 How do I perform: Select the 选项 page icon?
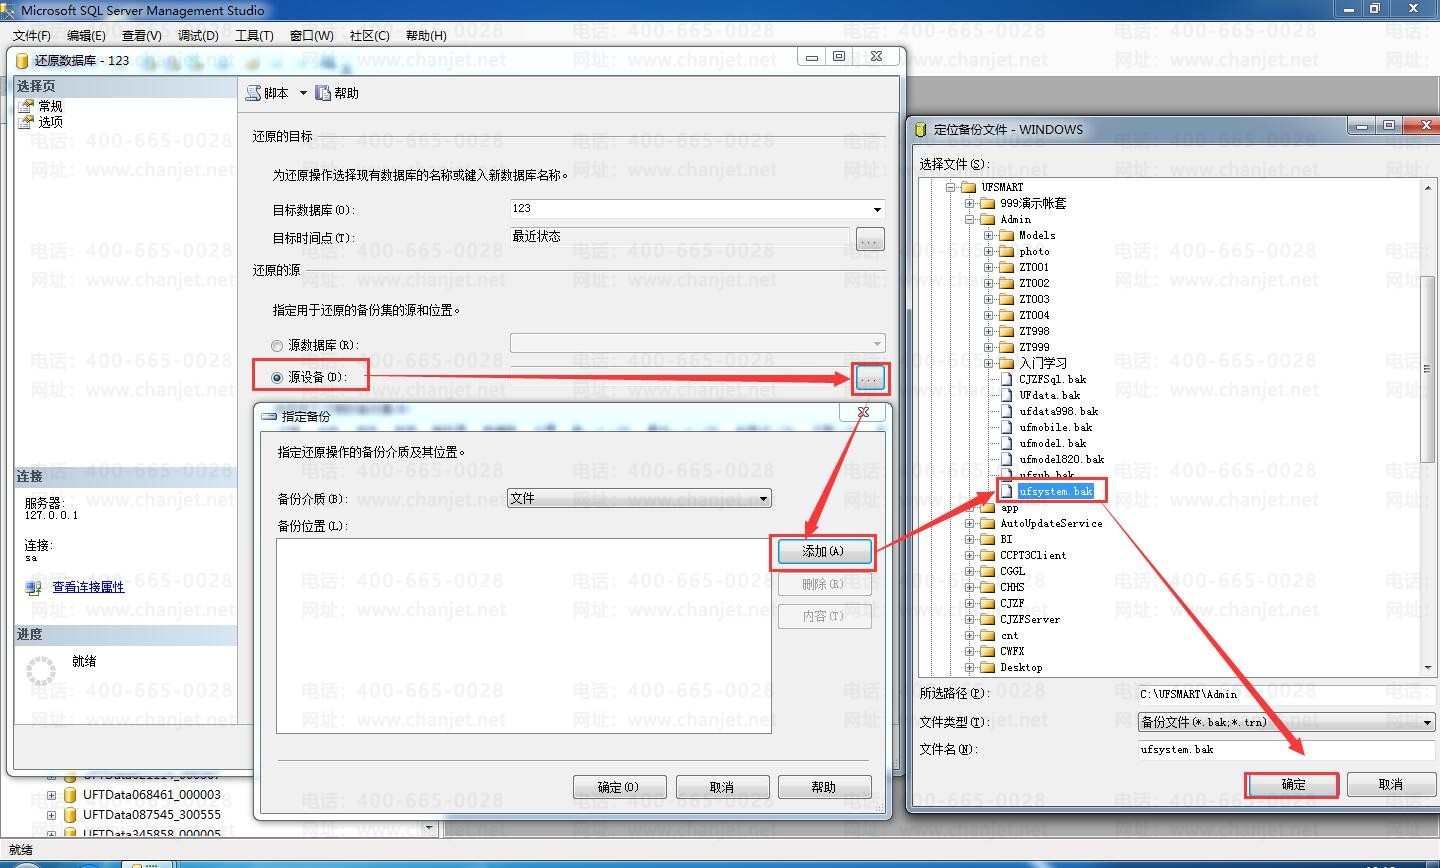pyautogui.click(x=26, y=122)
